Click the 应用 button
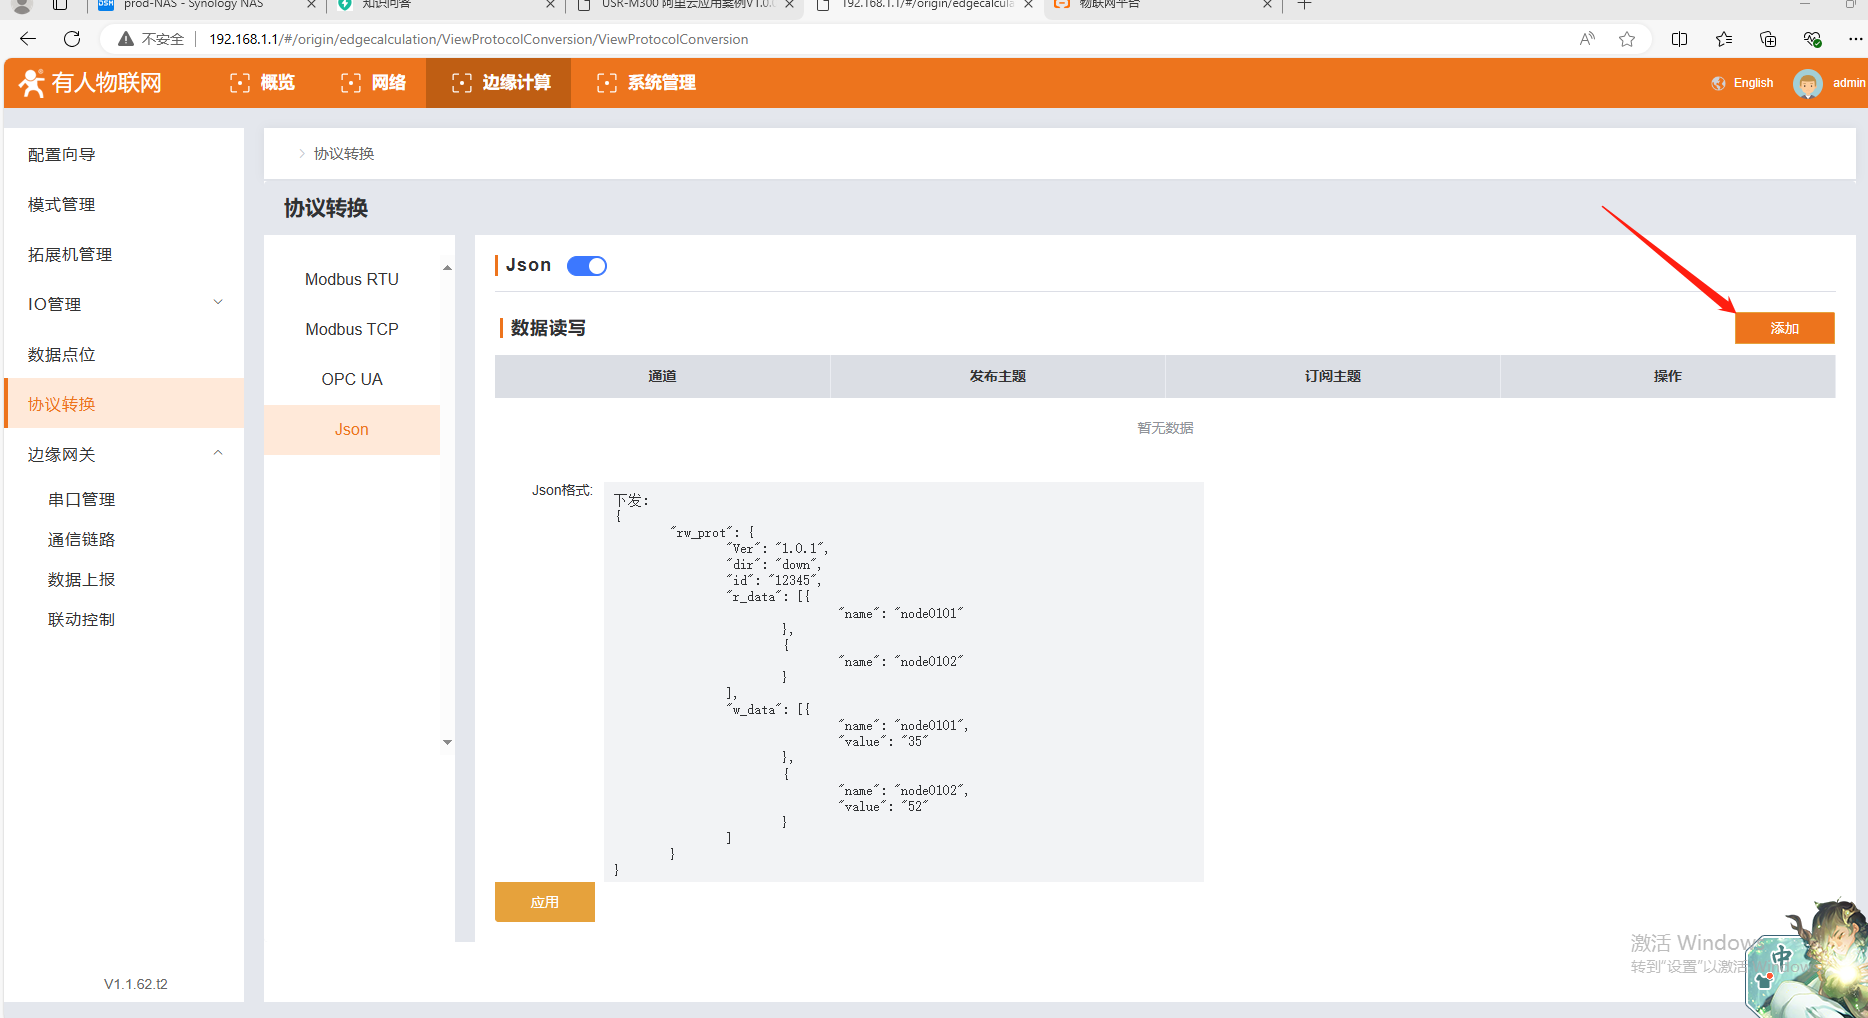 click(x=544, y=902)
